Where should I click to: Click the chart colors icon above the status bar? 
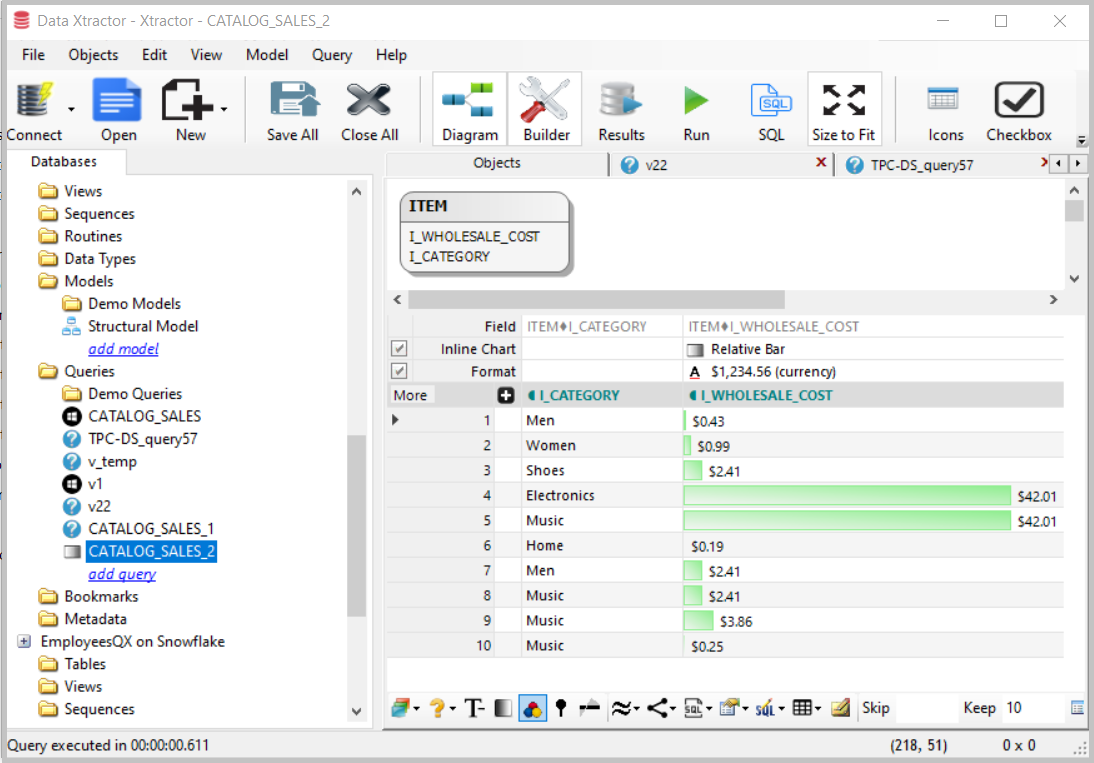[533, 707]
